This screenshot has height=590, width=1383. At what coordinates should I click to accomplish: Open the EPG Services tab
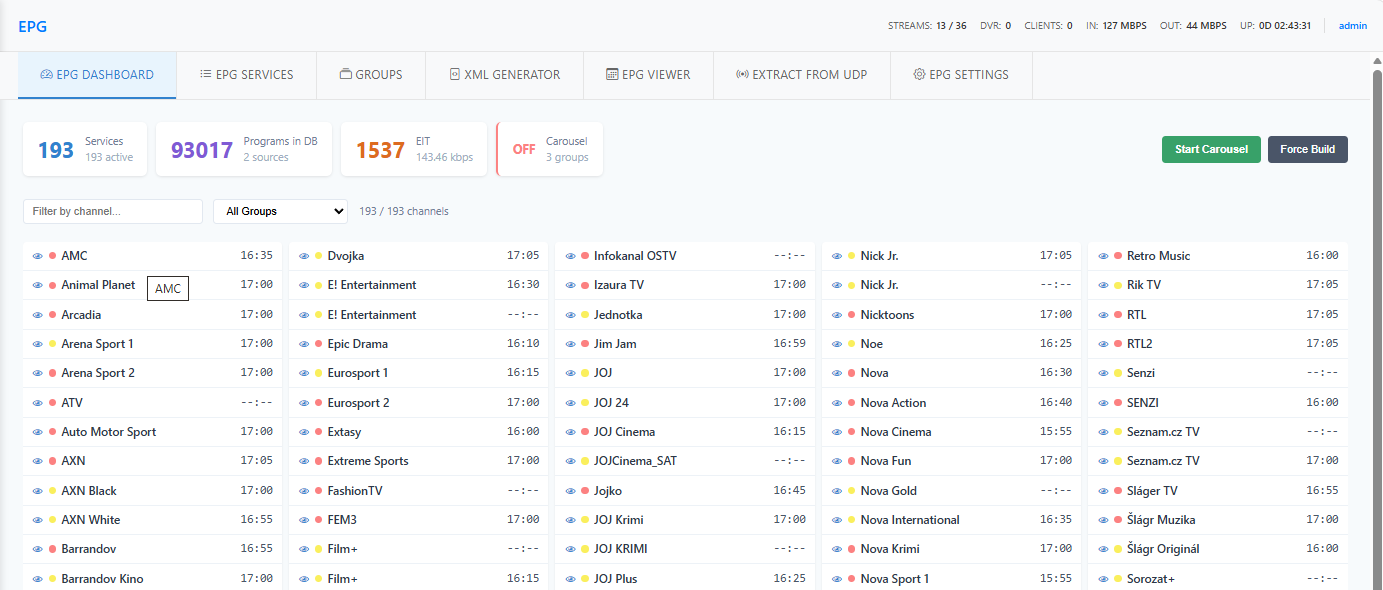coord(246,75)
